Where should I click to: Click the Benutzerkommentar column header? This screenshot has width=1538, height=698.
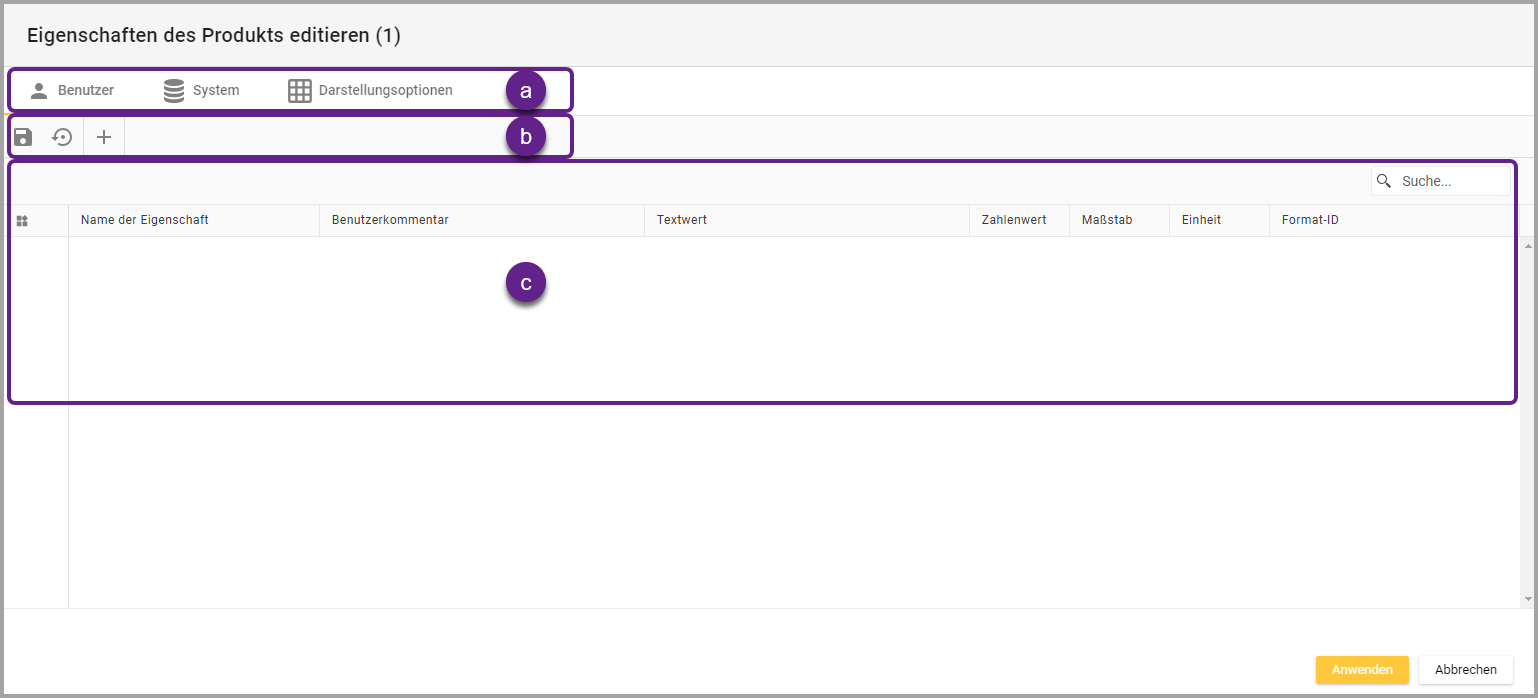pos(390,220)
